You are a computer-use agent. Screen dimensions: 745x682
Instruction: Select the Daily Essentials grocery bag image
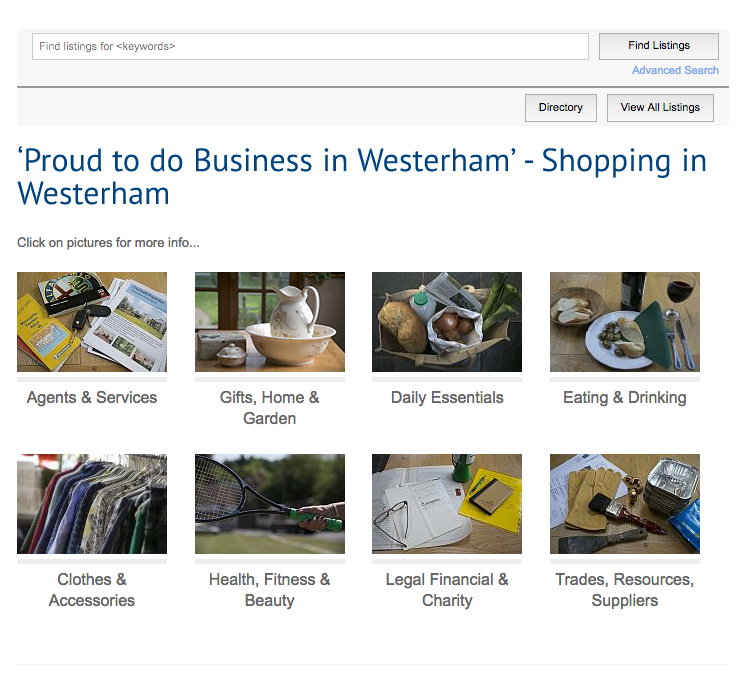(447, 322)
